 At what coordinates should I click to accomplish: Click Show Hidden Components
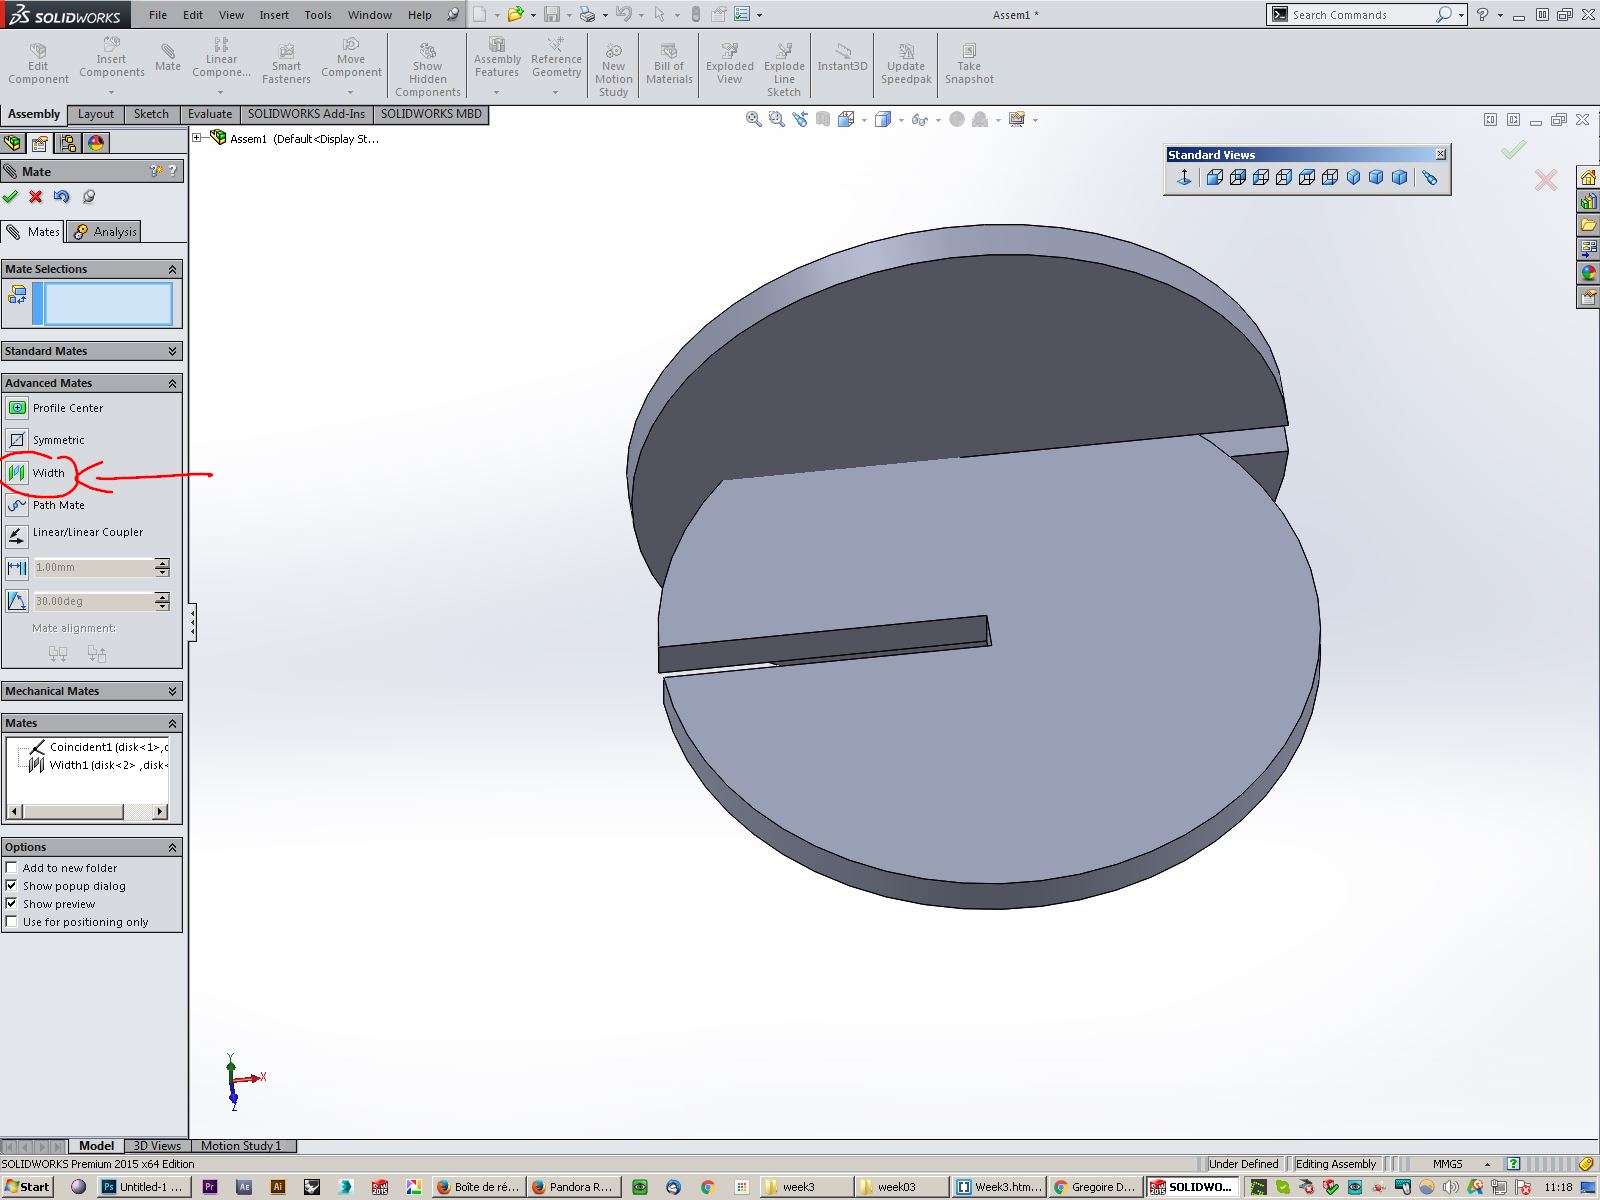click(428, 70)
